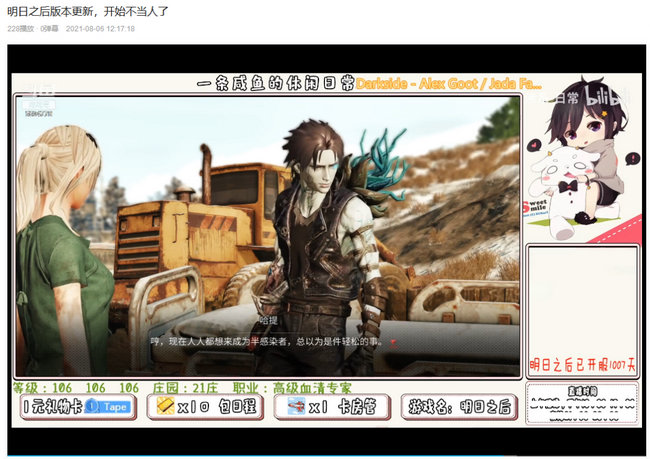Click the 228播放 view count
Viewport: 650px width, 459px height.
coord(20,29)
